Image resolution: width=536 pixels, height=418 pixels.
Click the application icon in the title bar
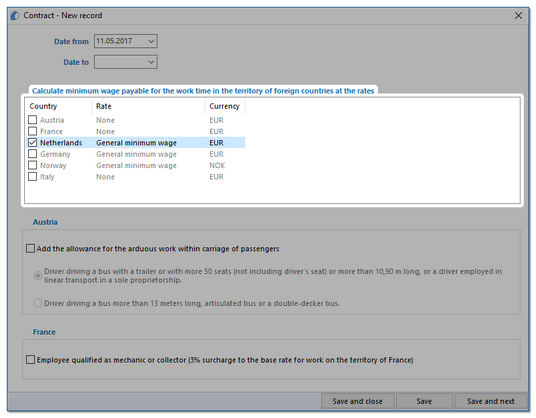point(15,16)
